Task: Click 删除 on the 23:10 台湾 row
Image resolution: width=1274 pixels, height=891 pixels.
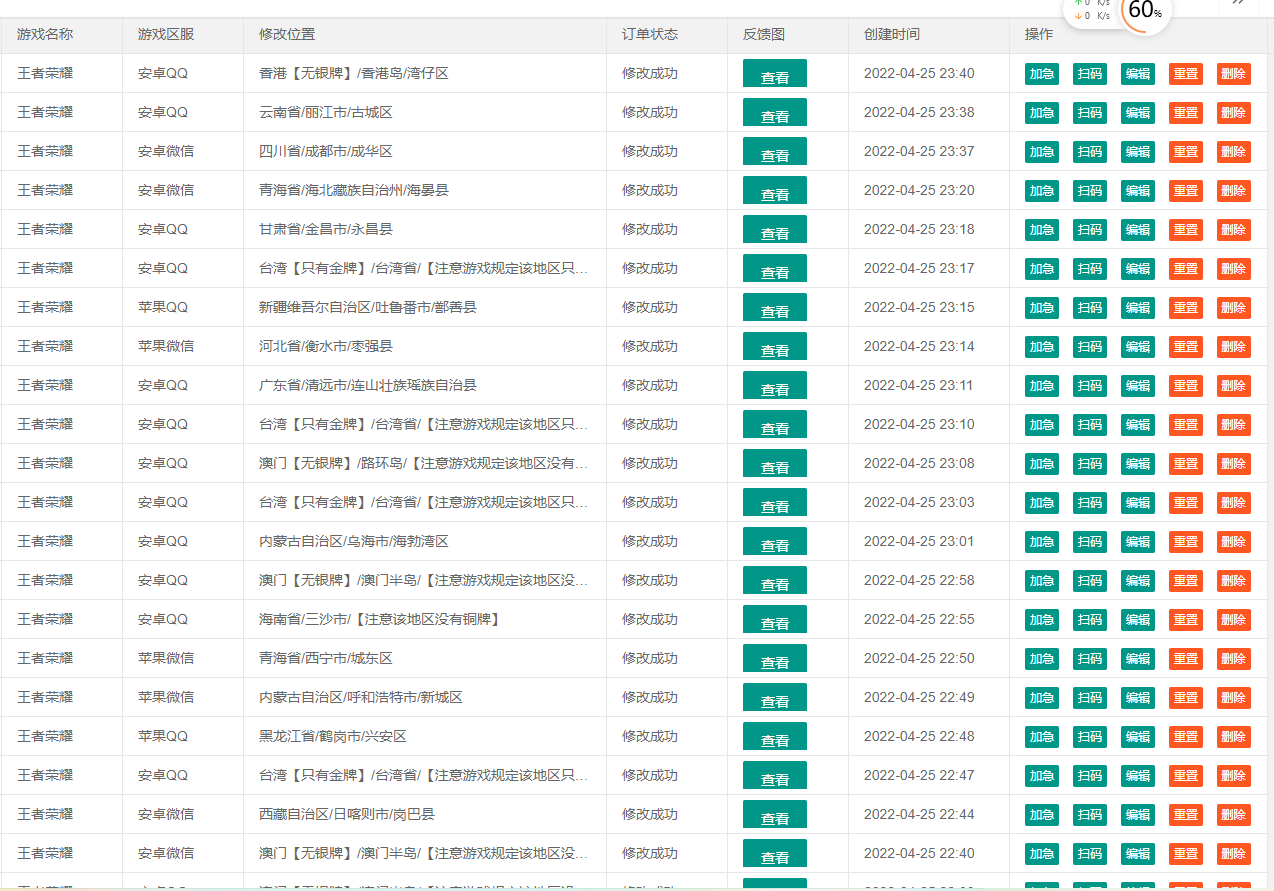Action: [1233, 425]
